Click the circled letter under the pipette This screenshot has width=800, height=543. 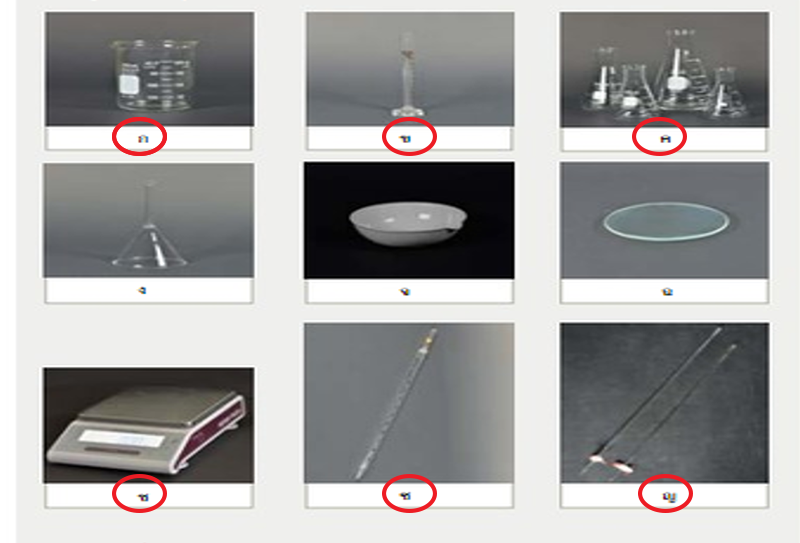pyautogui.click(x=406, y=495)
